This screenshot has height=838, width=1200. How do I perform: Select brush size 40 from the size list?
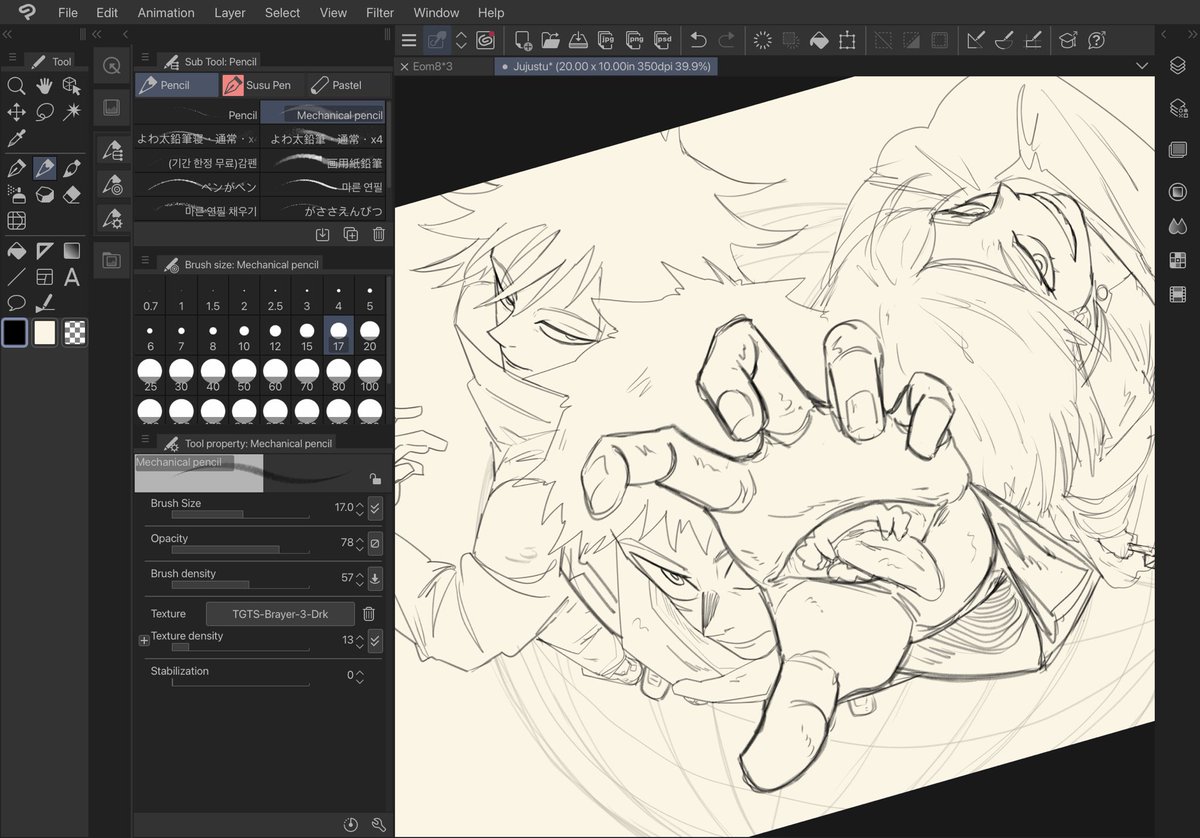(212, 372)
